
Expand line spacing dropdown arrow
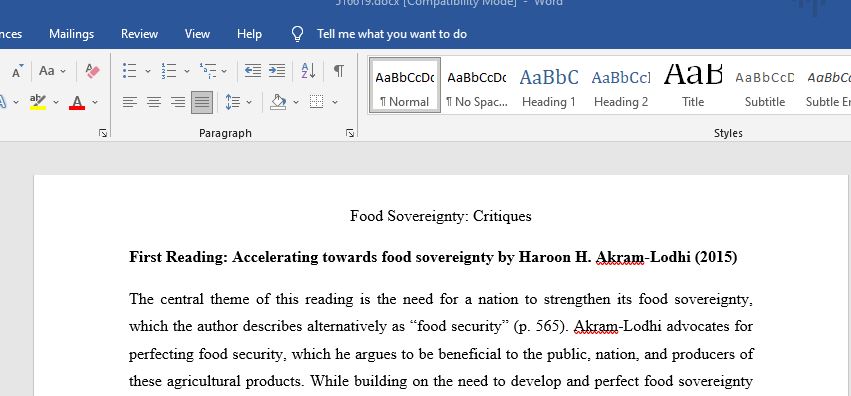(249, 102)
